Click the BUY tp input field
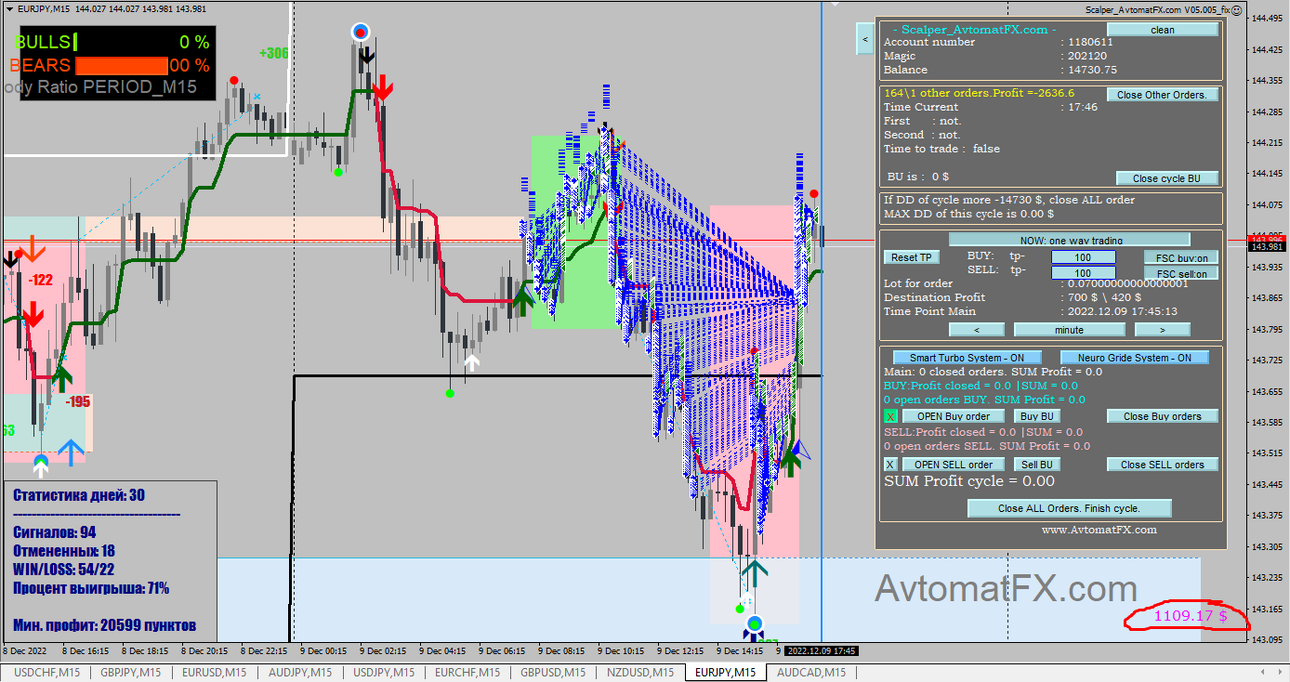The height and width of the screenshot is (682, 1290). click(1083, 257)
